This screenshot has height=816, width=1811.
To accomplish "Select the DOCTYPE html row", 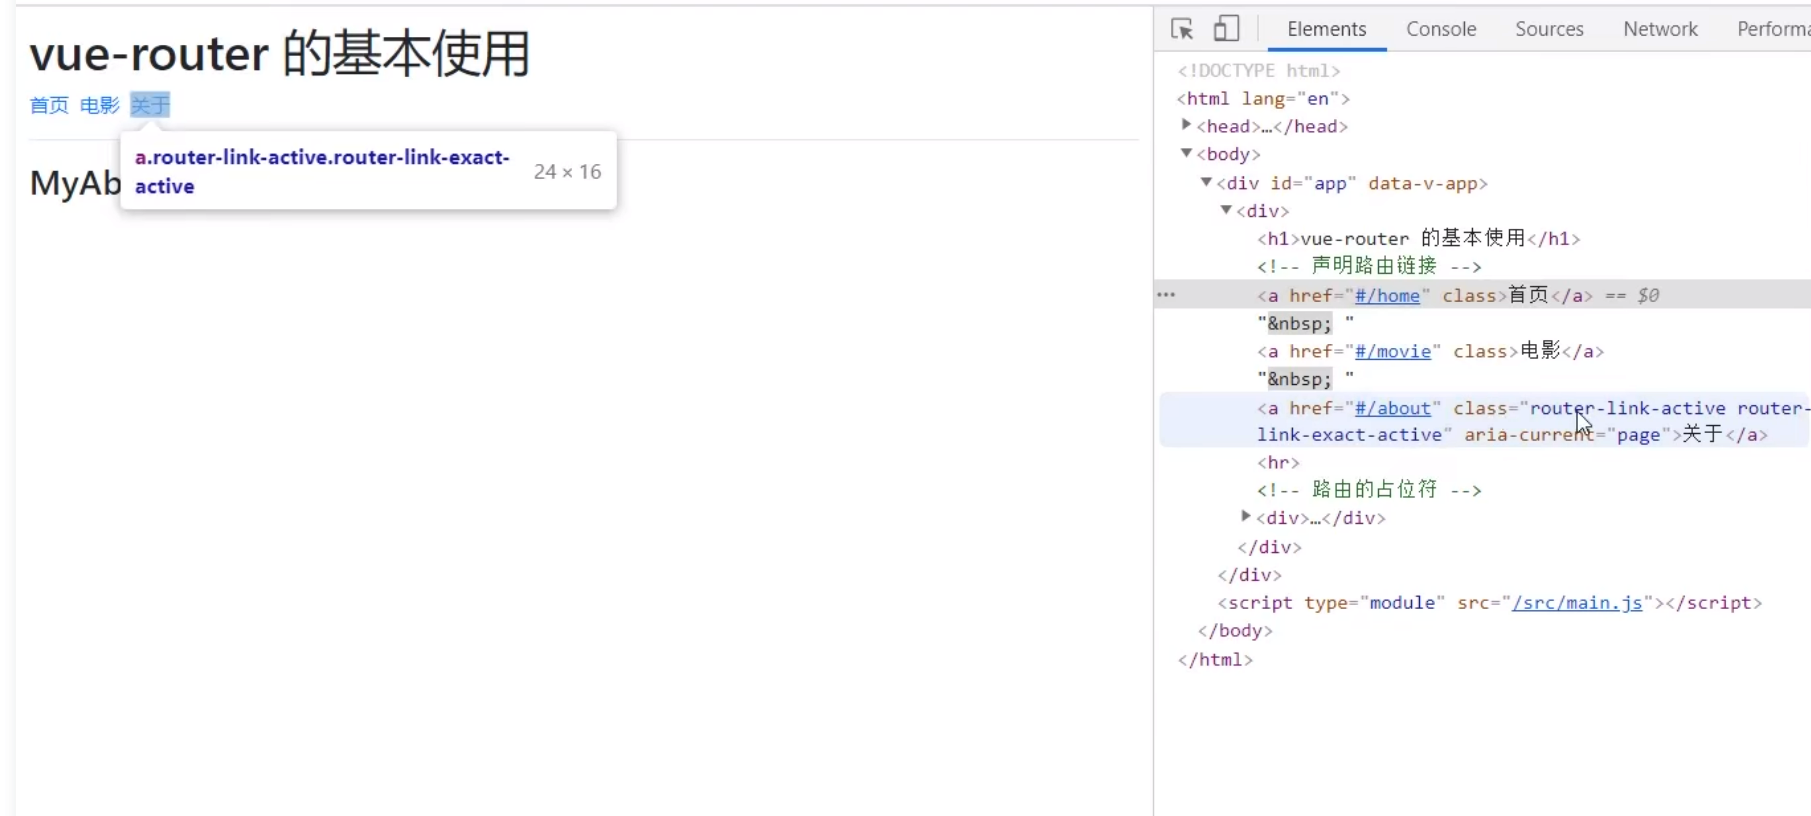I will [1258, 70].
